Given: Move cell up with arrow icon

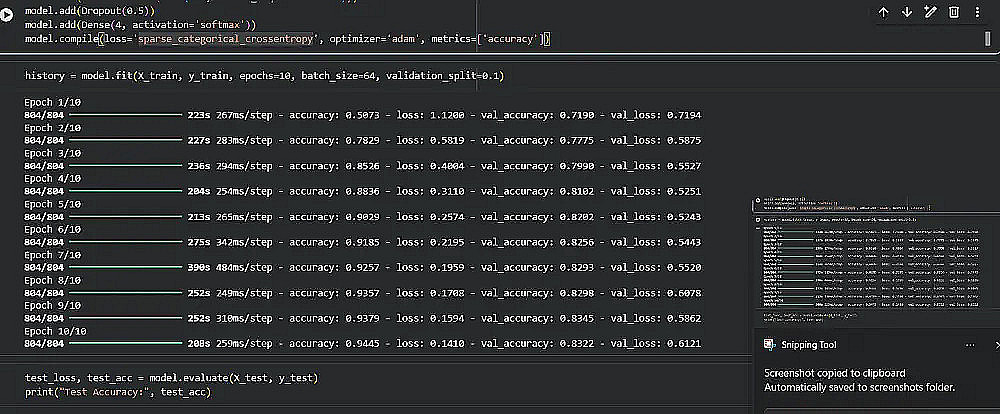Looking at the screenshot, I should pyautogui.click(x=883, y=12).
